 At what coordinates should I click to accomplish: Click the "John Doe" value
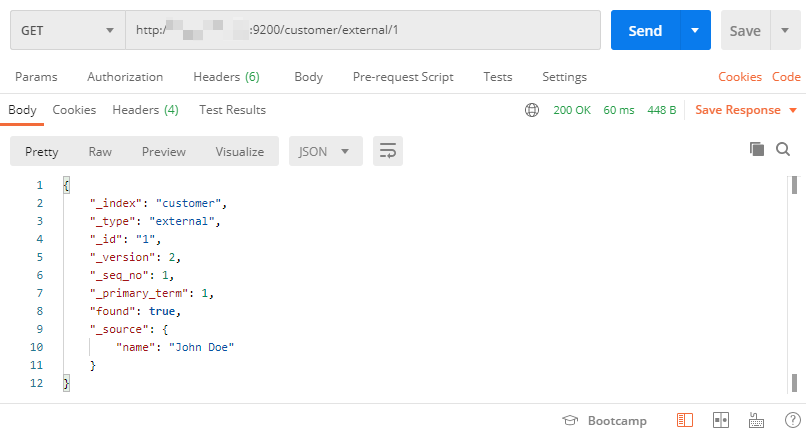202,347
